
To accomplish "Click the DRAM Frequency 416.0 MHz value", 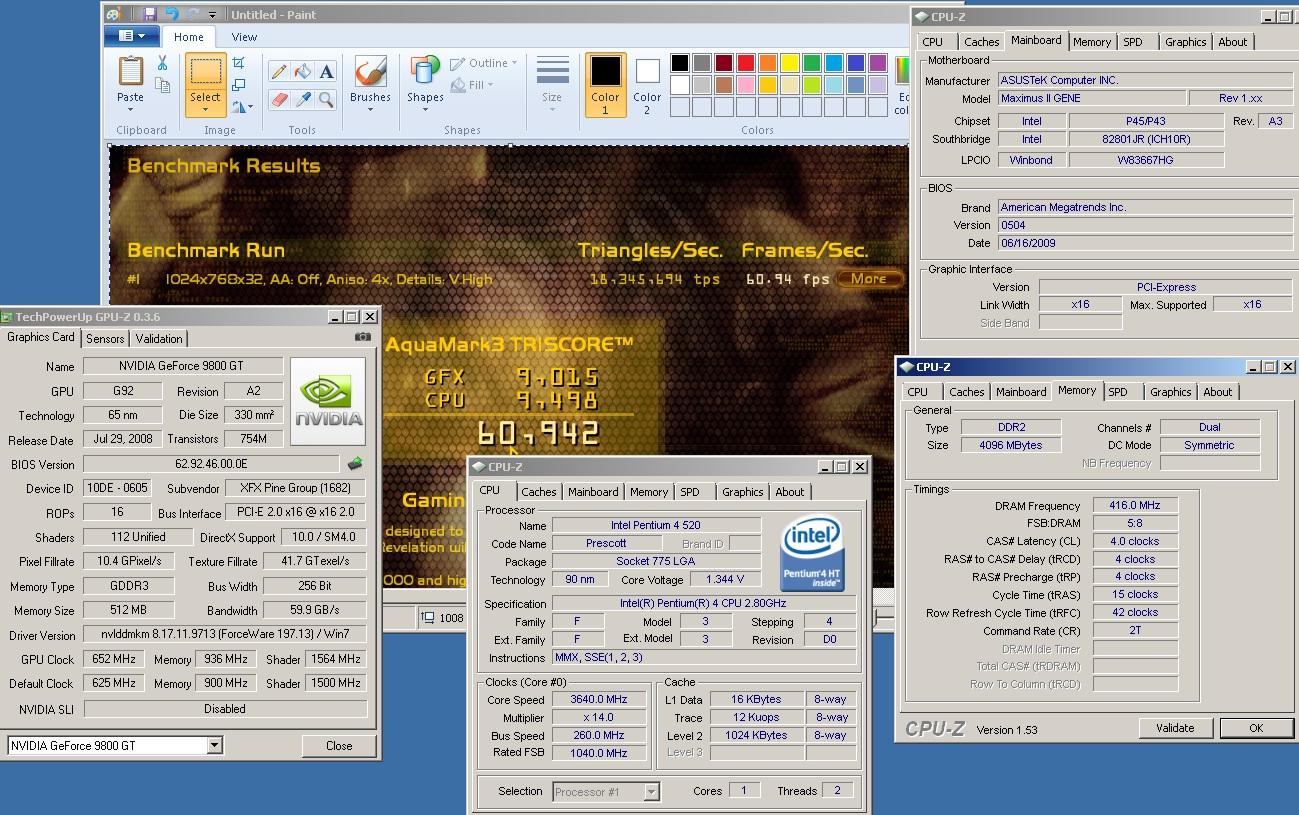I will coord(1135,505).
